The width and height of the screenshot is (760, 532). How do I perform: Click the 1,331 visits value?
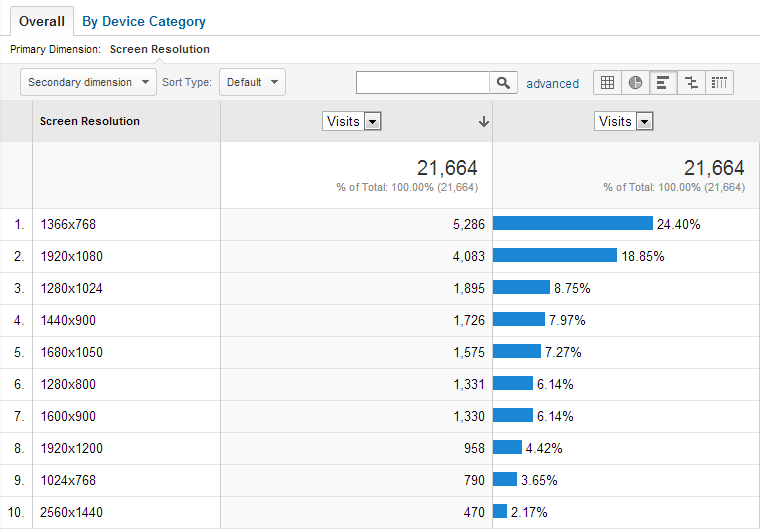coord(469,384)
